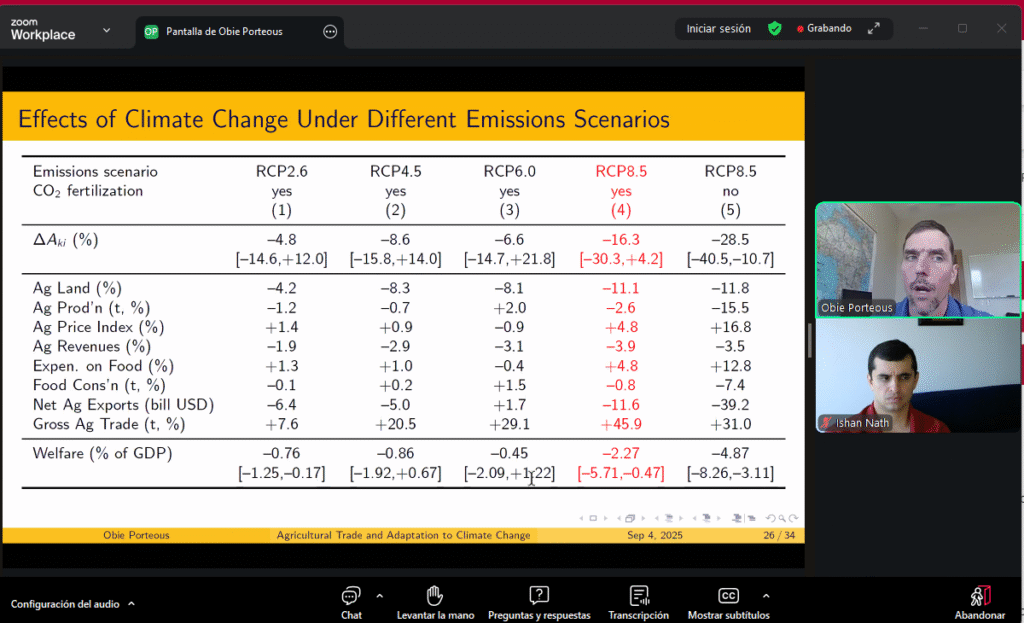Click the Iniciar sesión button
The width and height of the screenshot is (1024, 623).
tap(718, 29)
